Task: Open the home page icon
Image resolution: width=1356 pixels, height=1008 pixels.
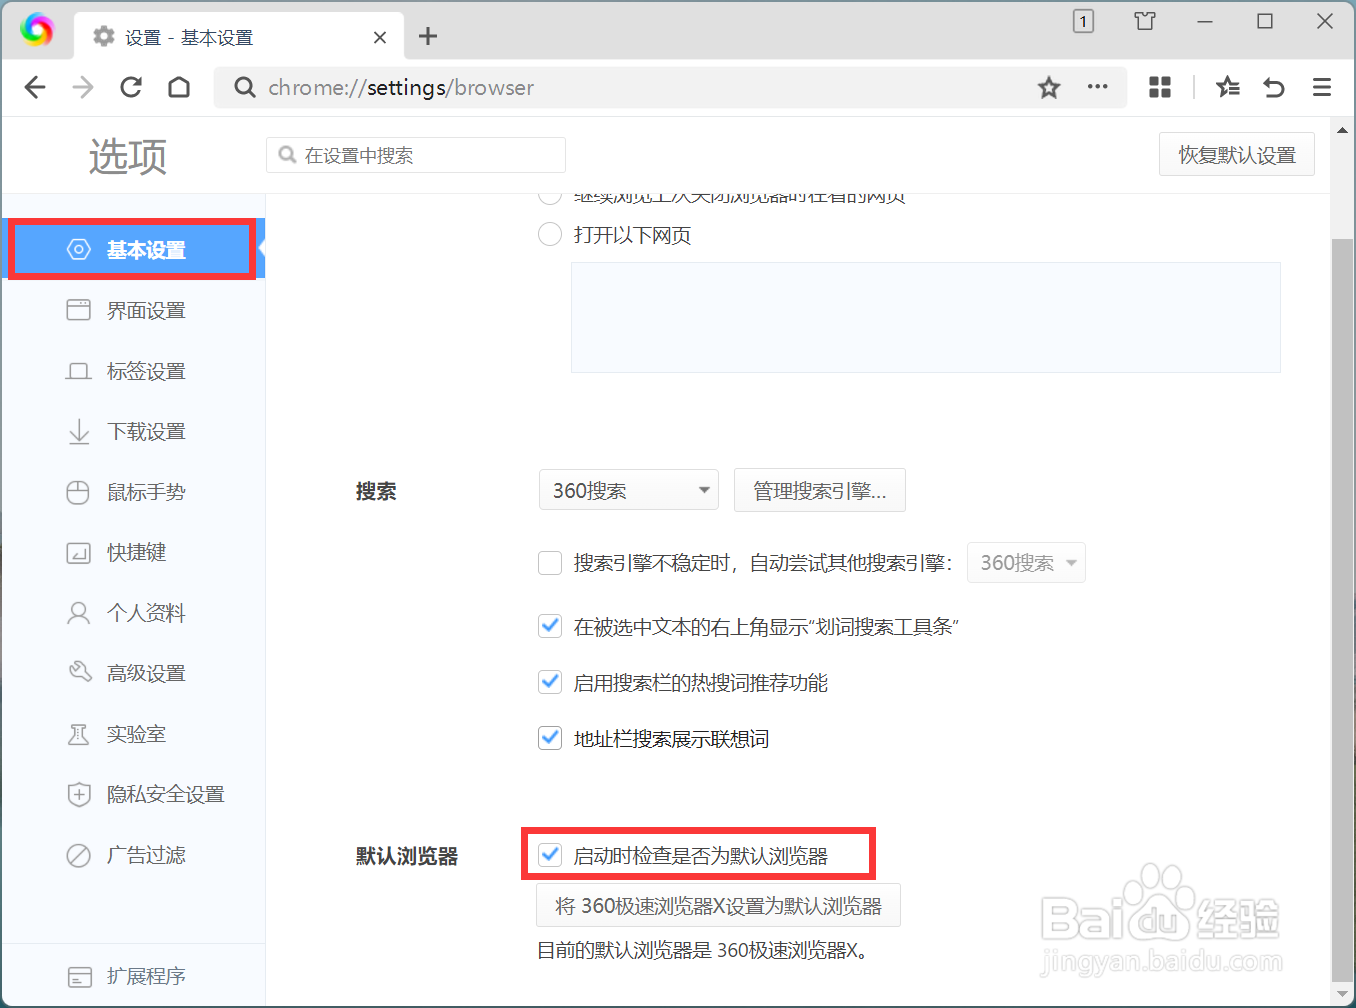Action: tap(179, 88)
